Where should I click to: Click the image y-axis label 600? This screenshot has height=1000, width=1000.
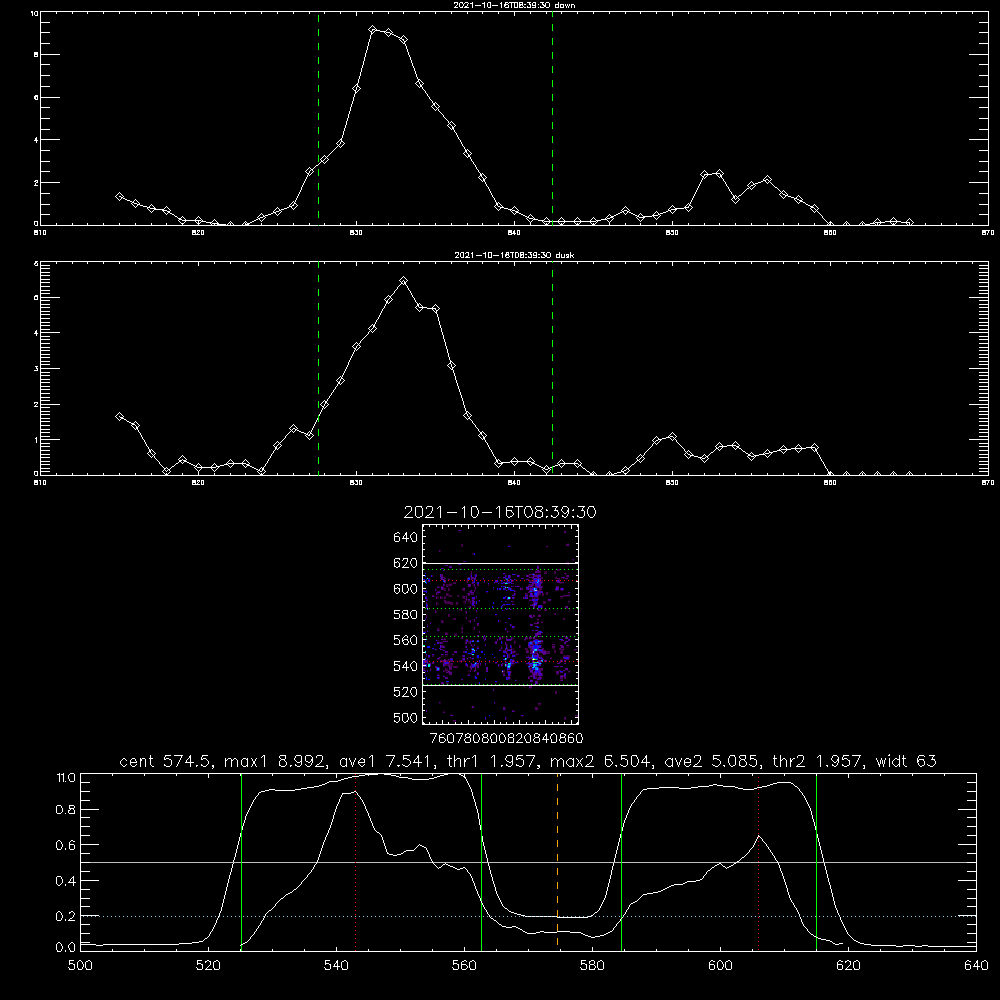[406, 589]
